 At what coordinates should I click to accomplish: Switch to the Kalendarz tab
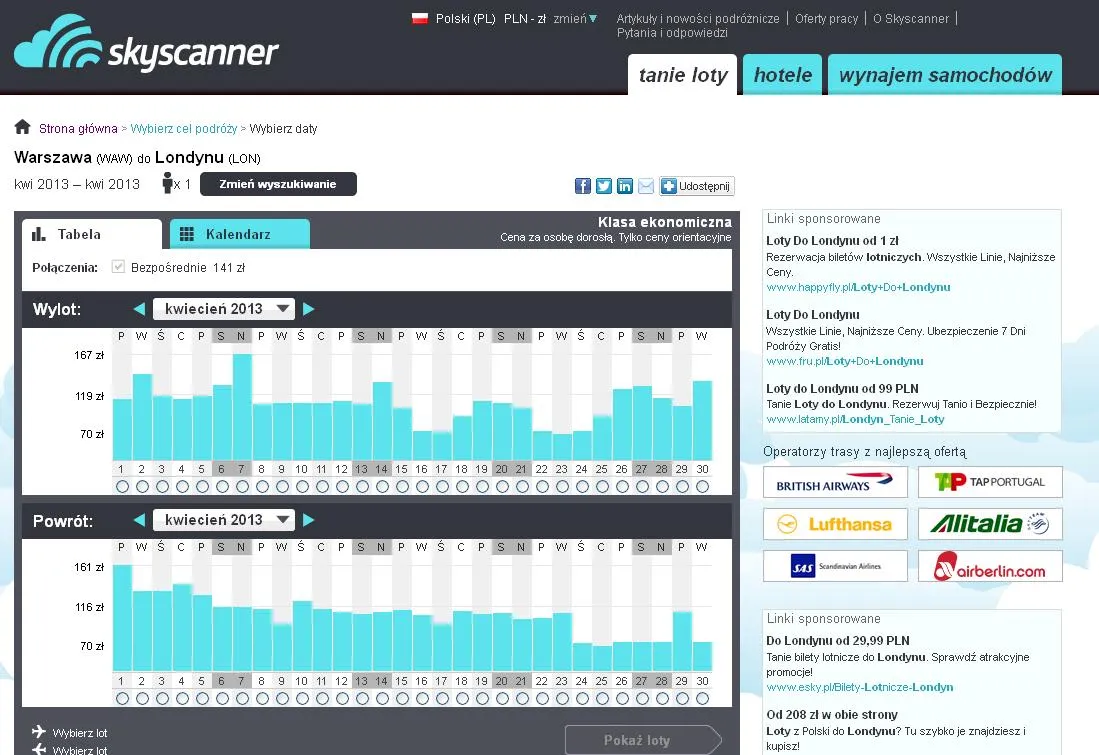(x=240, y=234)
